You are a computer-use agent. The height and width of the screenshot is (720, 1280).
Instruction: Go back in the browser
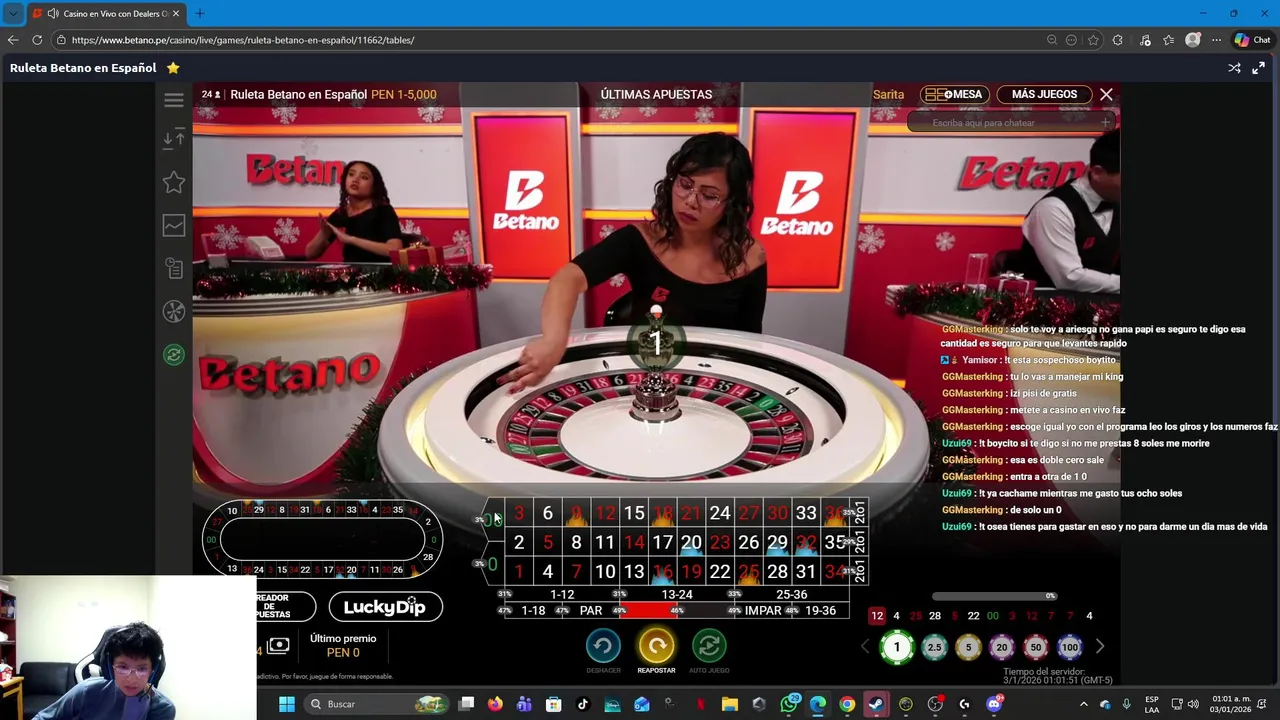click(x=13, y=40)
